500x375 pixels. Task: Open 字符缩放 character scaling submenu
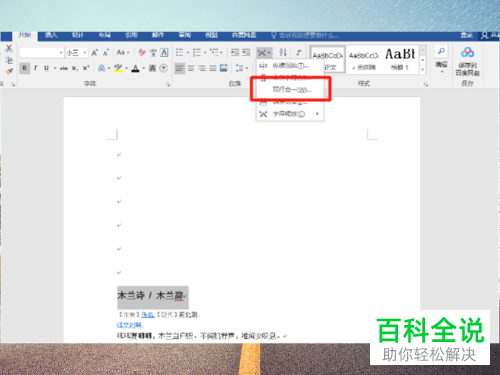[x=290, y=114]
